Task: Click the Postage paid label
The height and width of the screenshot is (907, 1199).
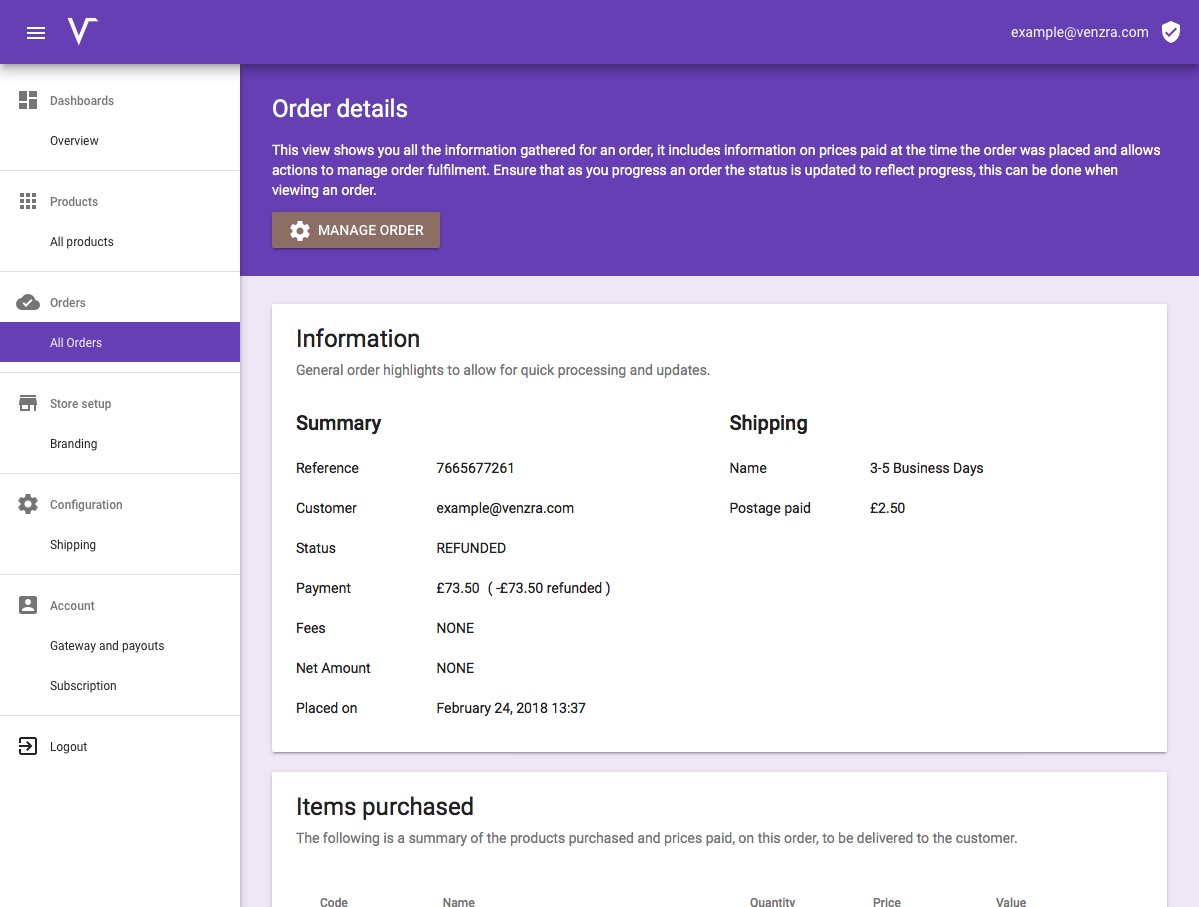Action: pyautogui.click(x=769, y=508)
